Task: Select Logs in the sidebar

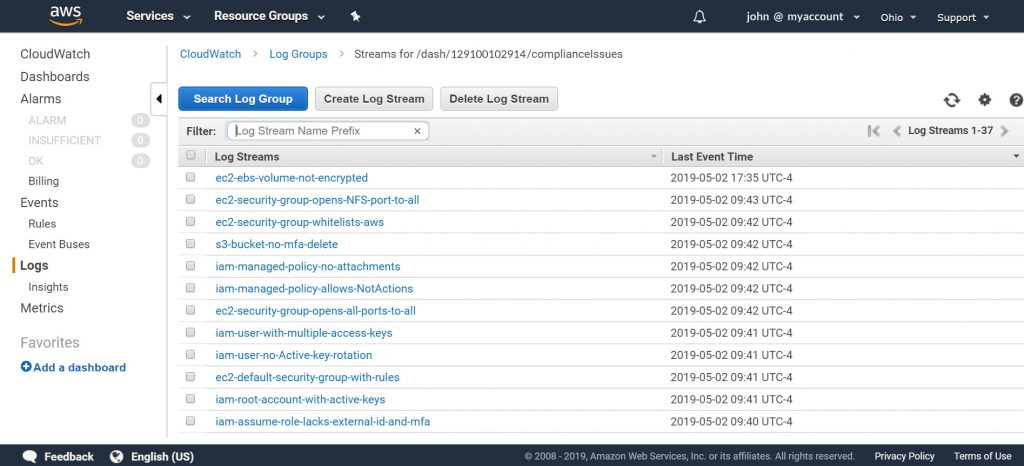Action: point(34,266)
